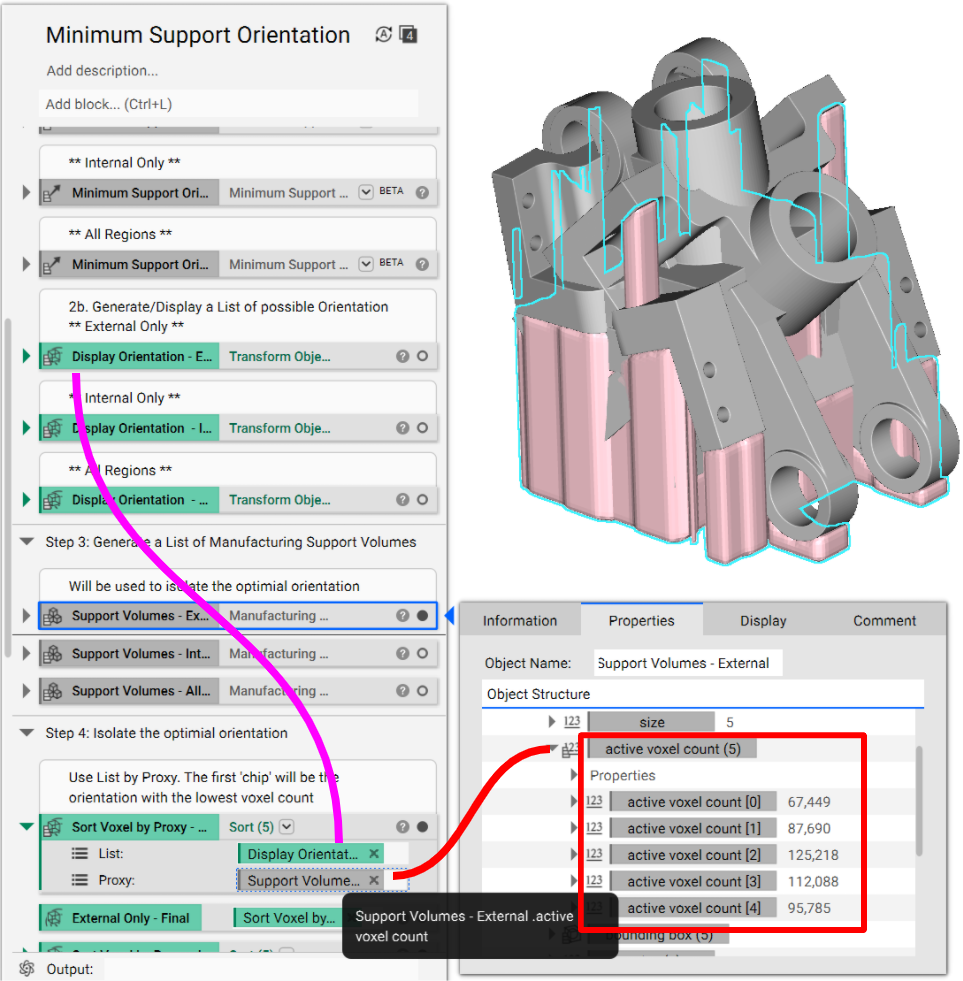Click the block icon of Sort Voxel by Proxy
The height and width of the screenshot is (981, 963).
(x=53, y=827)
